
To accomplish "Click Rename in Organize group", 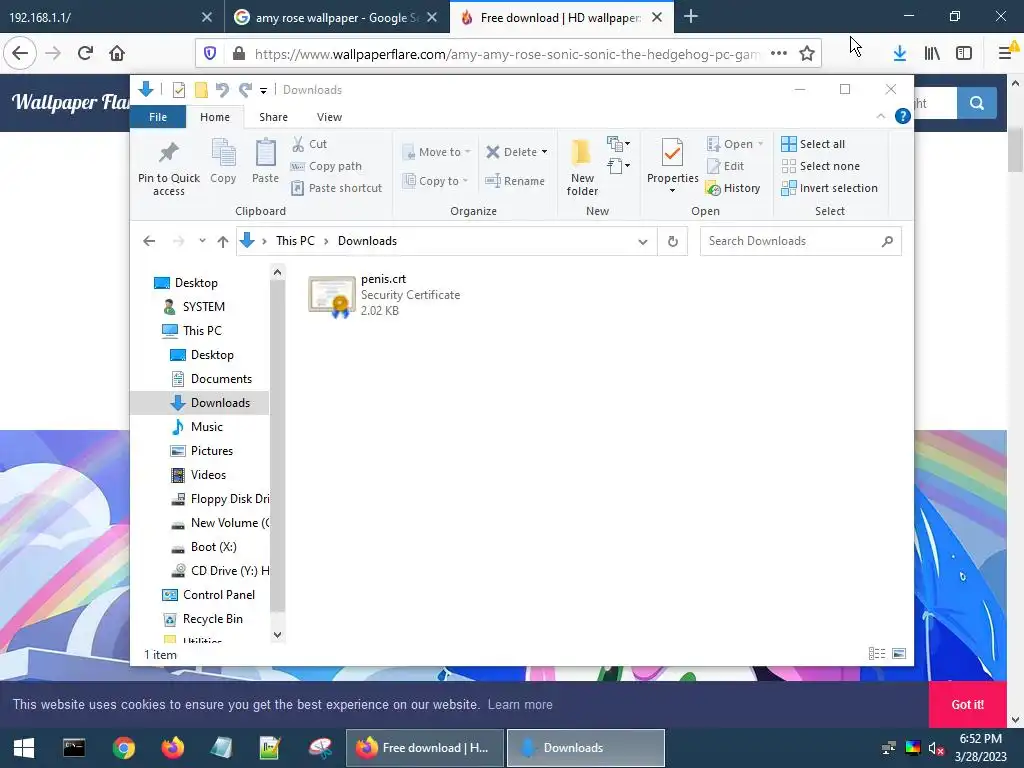I will click(515, 181).
